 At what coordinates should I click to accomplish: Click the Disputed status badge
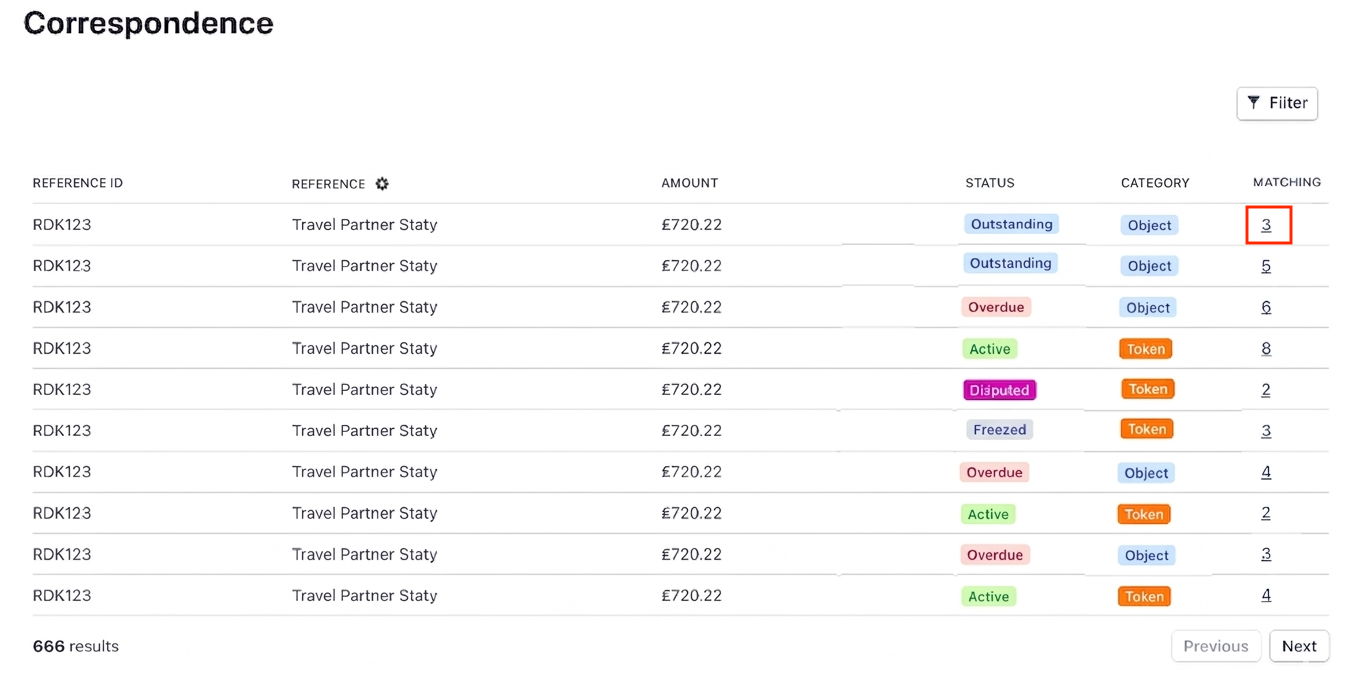(x=999, y=390)
